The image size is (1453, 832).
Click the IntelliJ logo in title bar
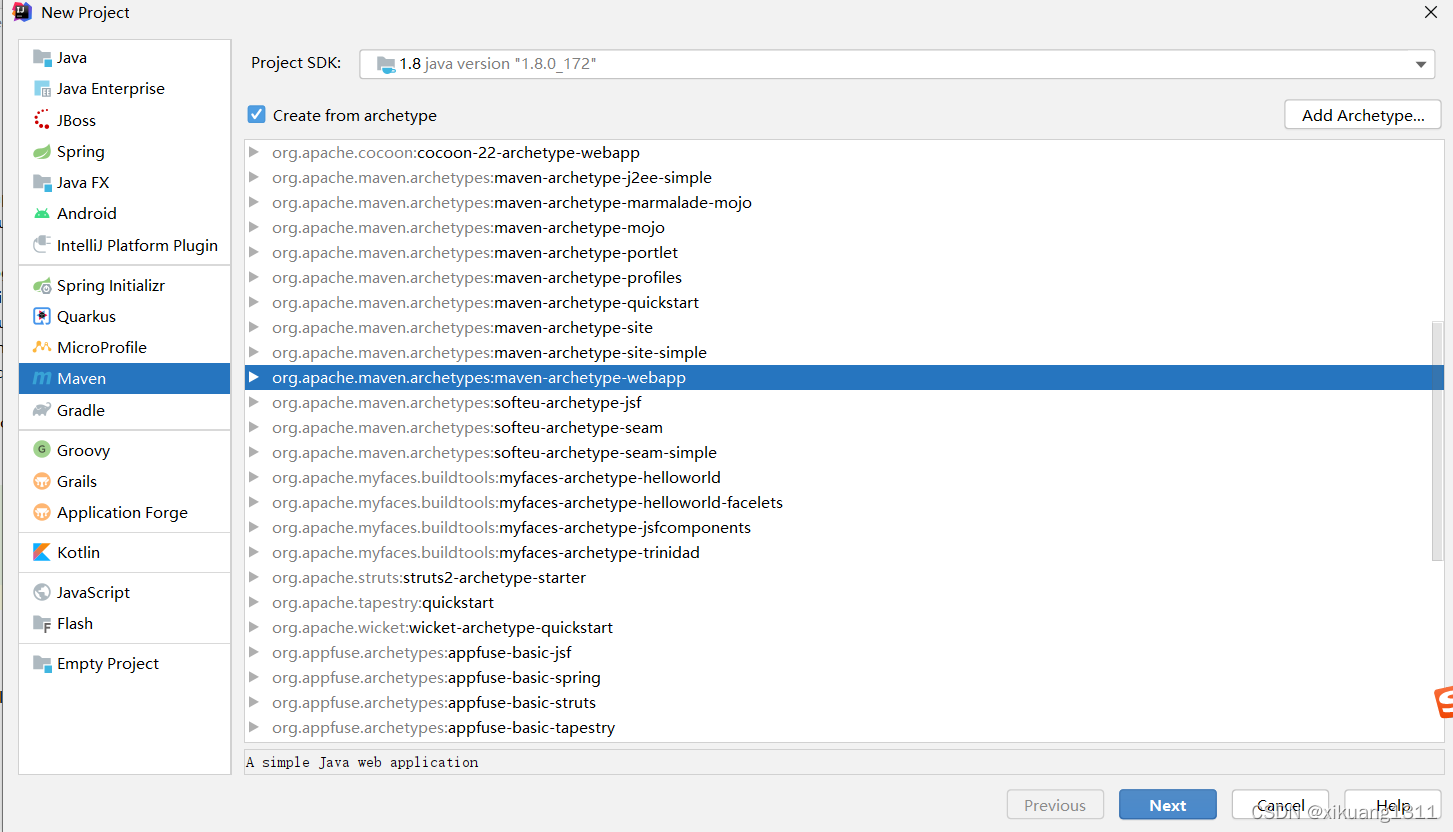click(x=22, y=12)
